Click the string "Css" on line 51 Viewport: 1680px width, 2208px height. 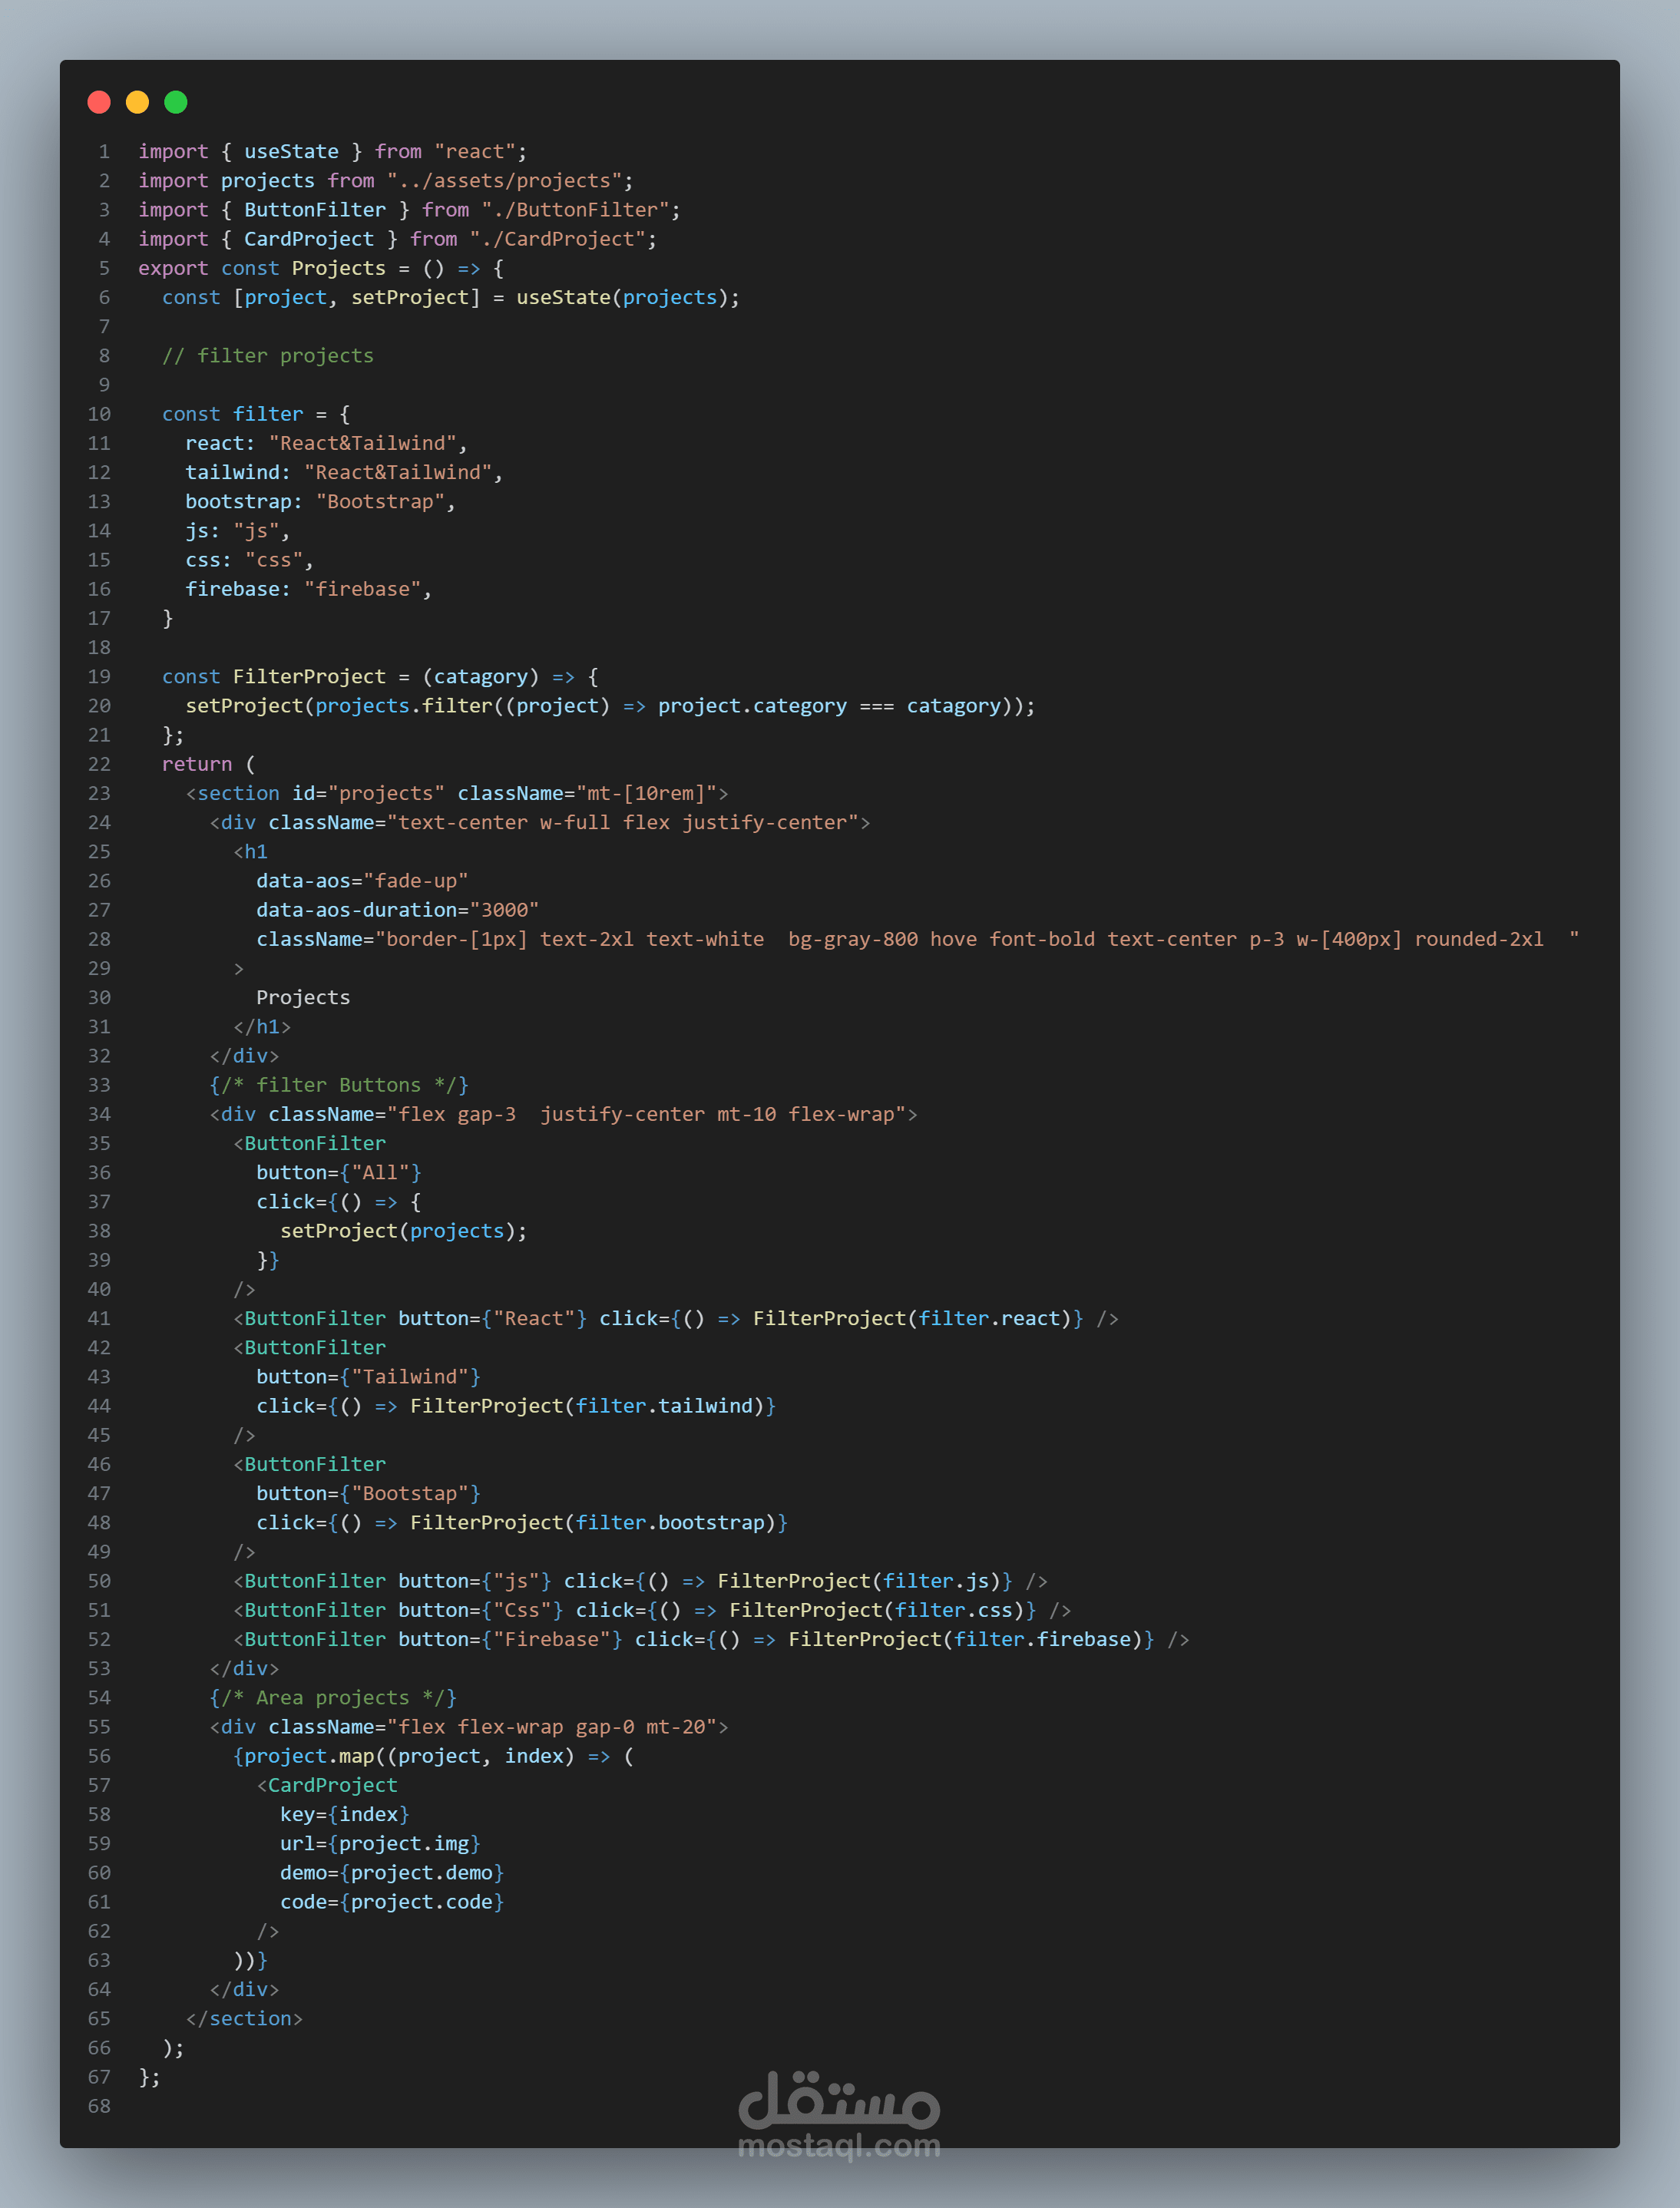pos(522,1610)
